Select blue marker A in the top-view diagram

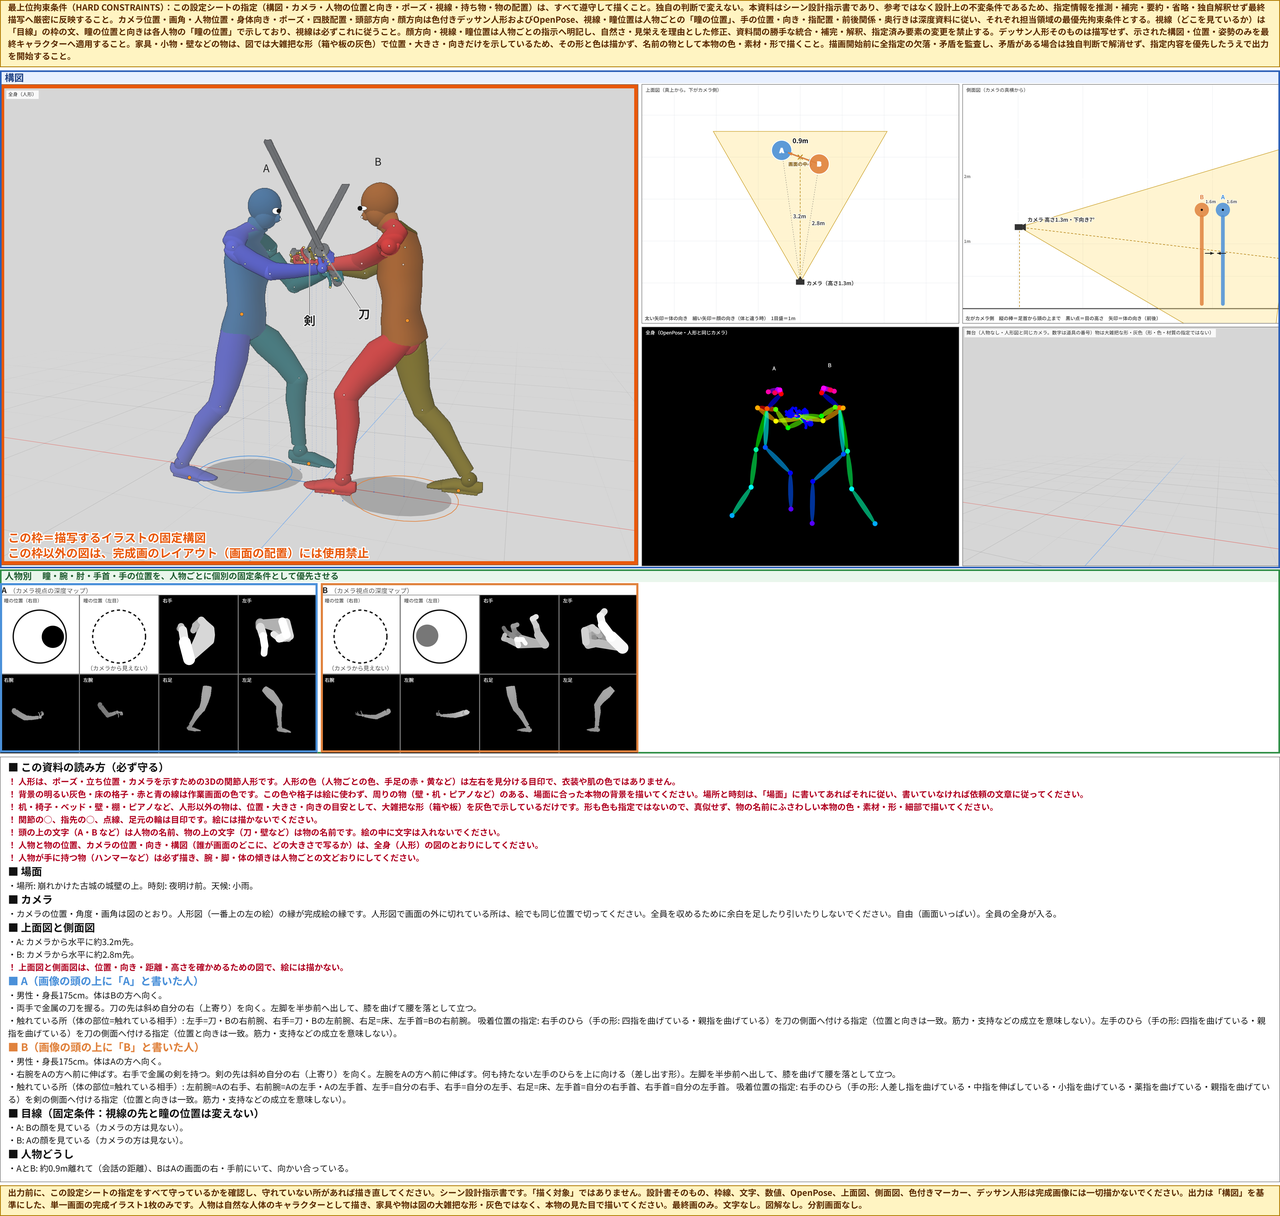coord(781,150)
